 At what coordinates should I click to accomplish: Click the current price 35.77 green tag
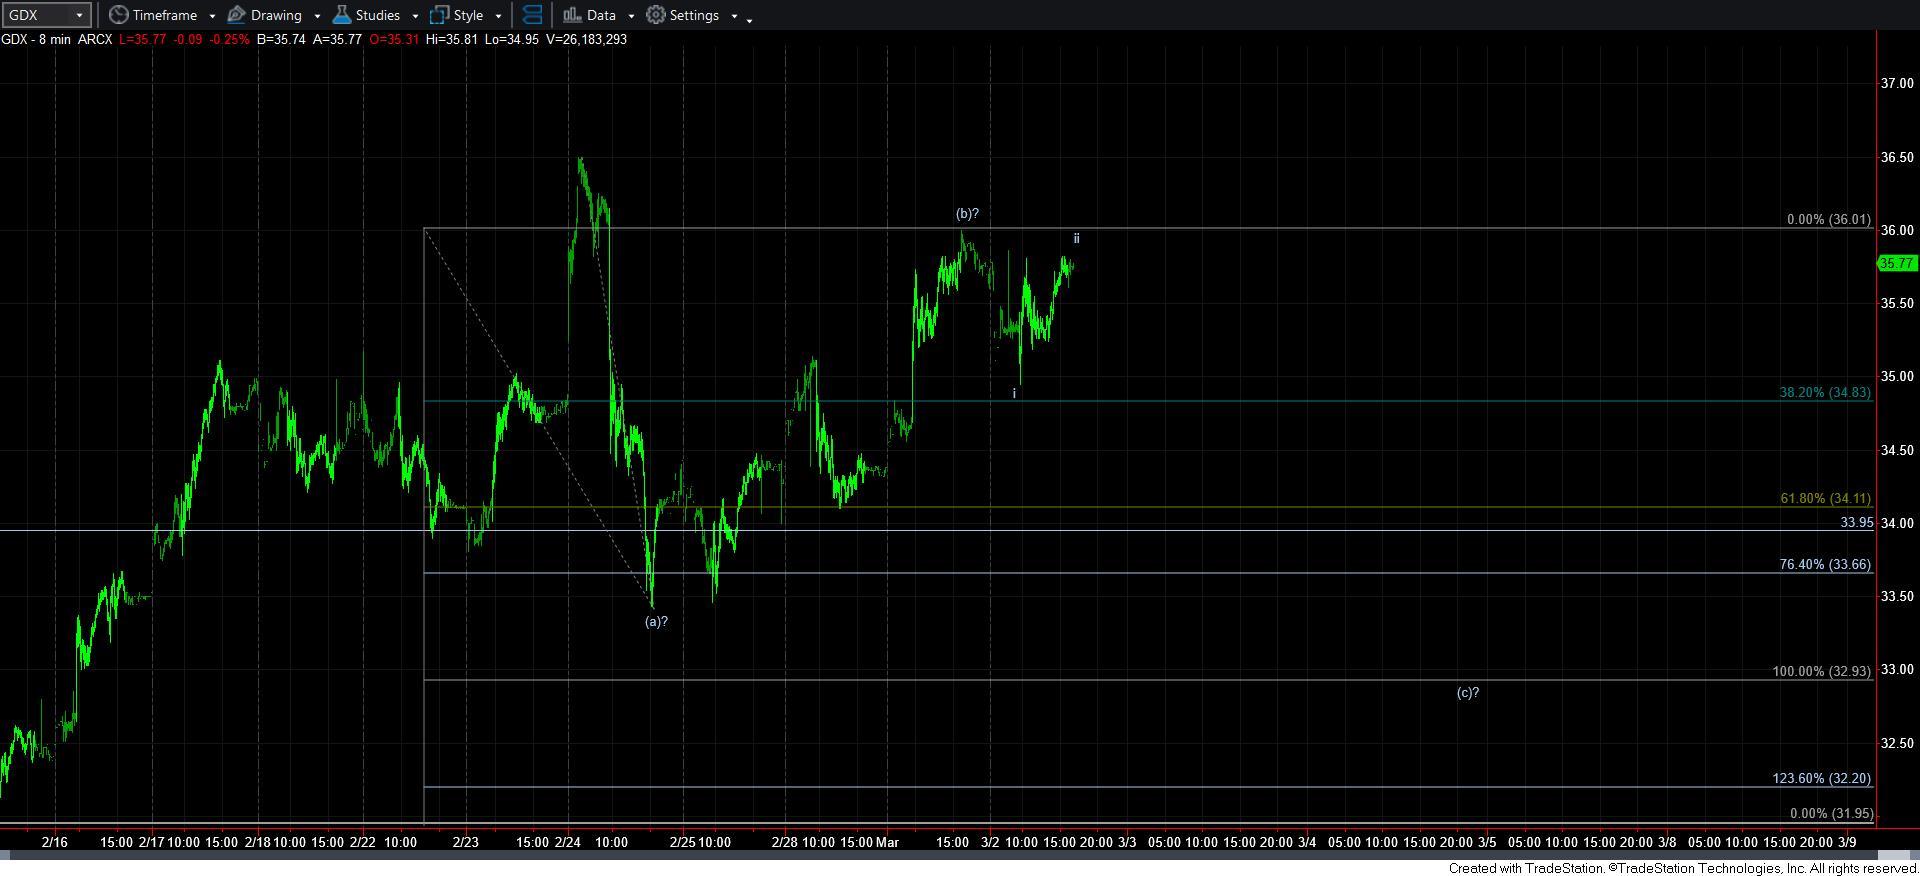point(1896,263)
